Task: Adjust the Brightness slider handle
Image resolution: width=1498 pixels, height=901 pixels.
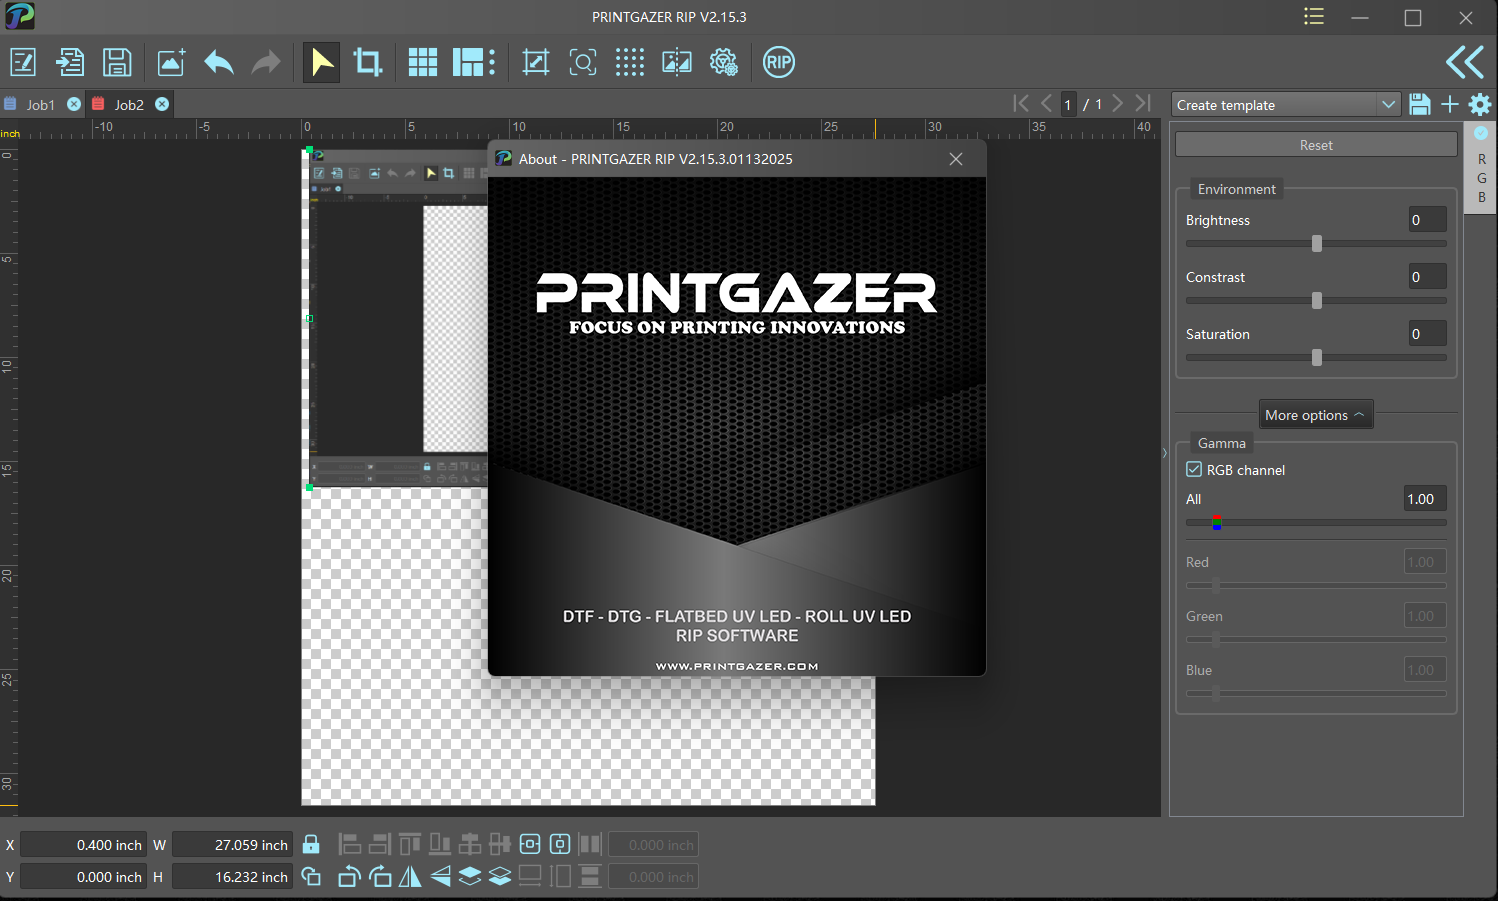Action: [x=1317, y=243]
